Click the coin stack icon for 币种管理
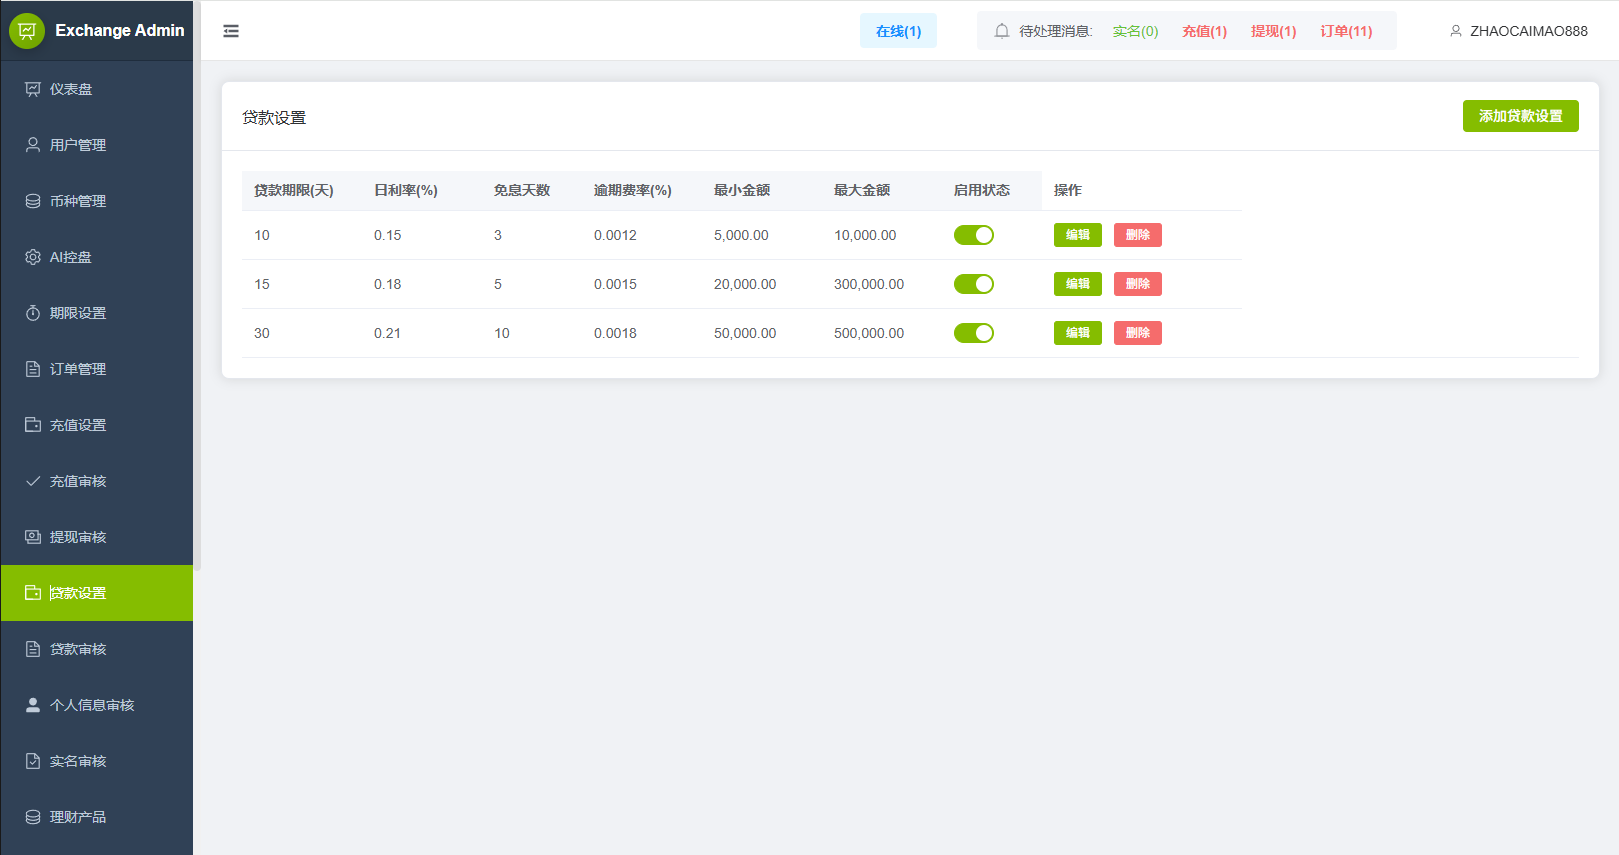The width and height of the screenshot is (1619, 855). coord(33,201)
